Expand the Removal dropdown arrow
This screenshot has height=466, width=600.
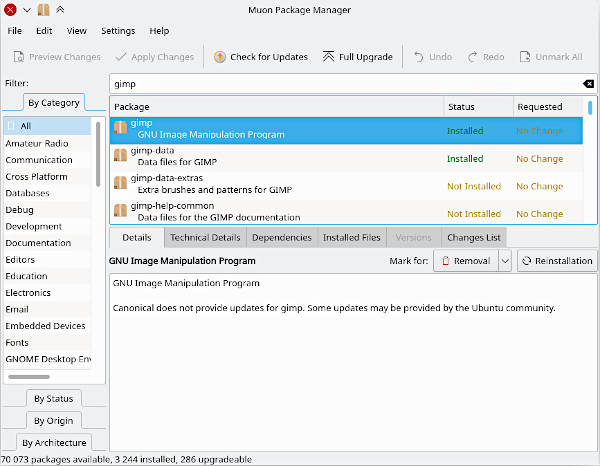(x=505, y=261)
